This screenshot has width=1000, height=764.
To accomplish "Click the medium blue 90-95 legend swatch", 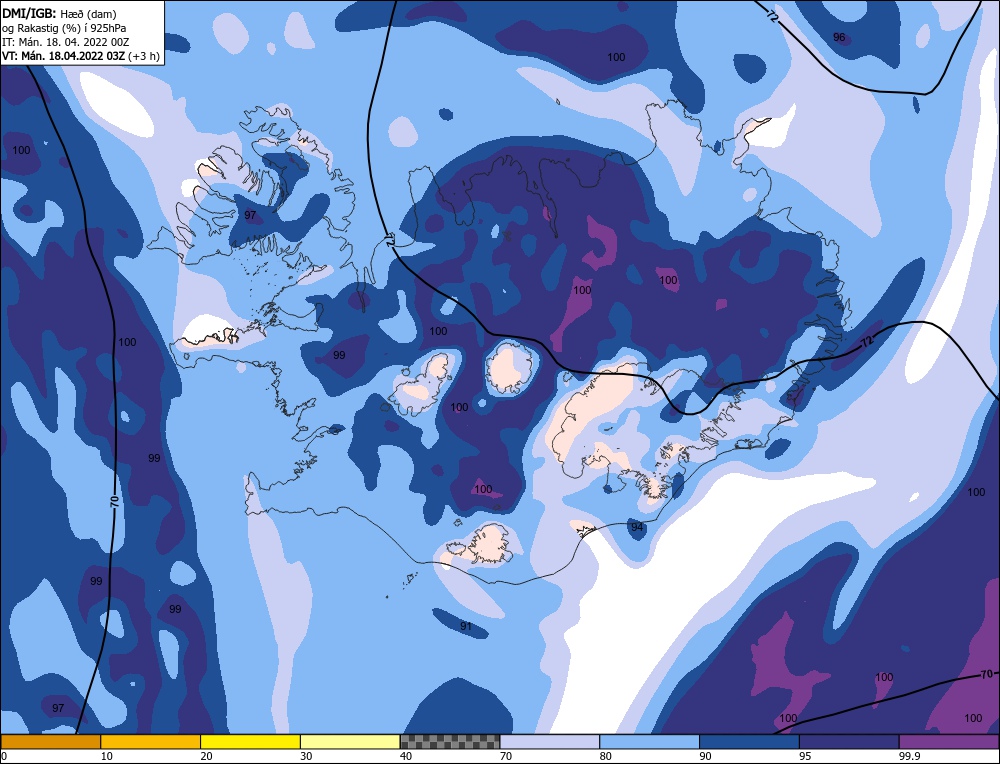I will point(749,741).
